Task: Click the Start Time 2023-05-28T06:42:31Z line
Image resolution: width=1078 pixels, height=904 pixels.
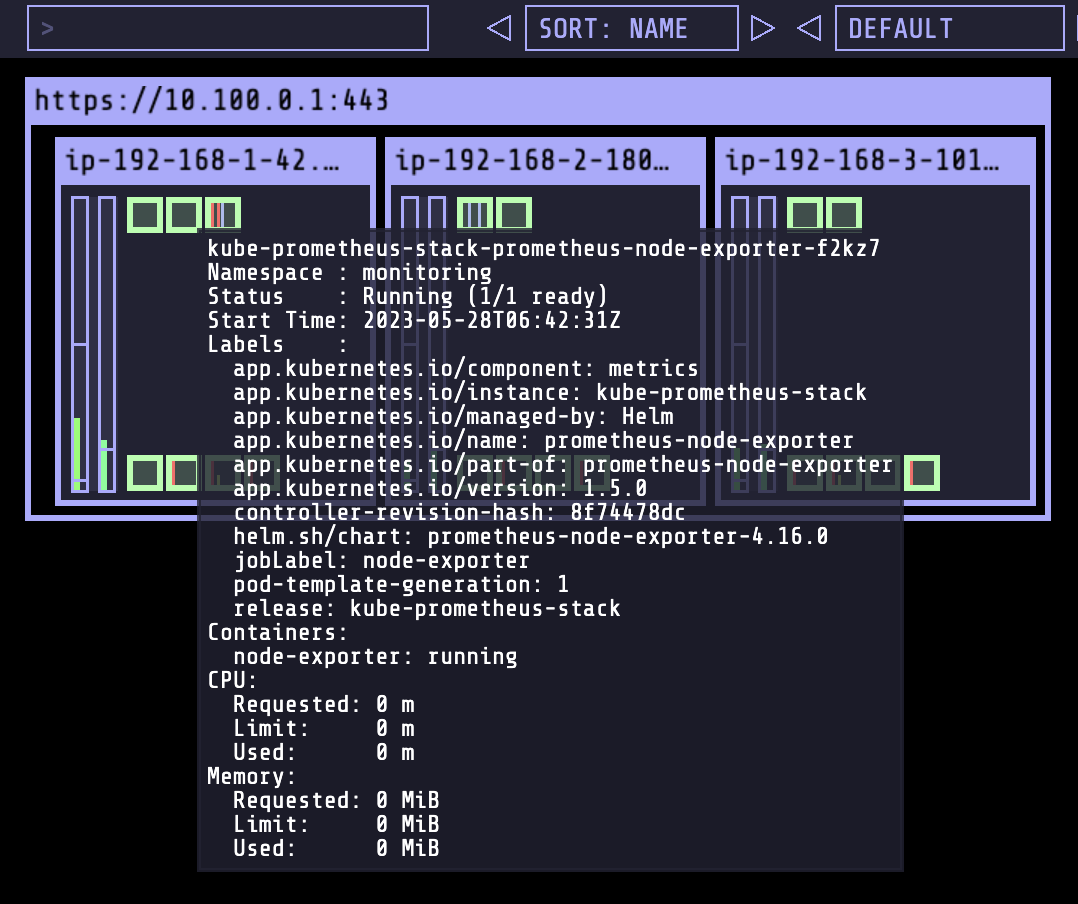Action: pyautogui.click(x=415, y=320)
